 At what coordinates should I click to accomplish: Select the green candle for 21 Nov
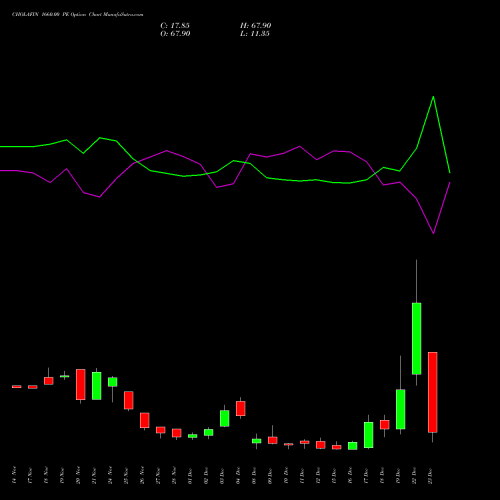97,386
